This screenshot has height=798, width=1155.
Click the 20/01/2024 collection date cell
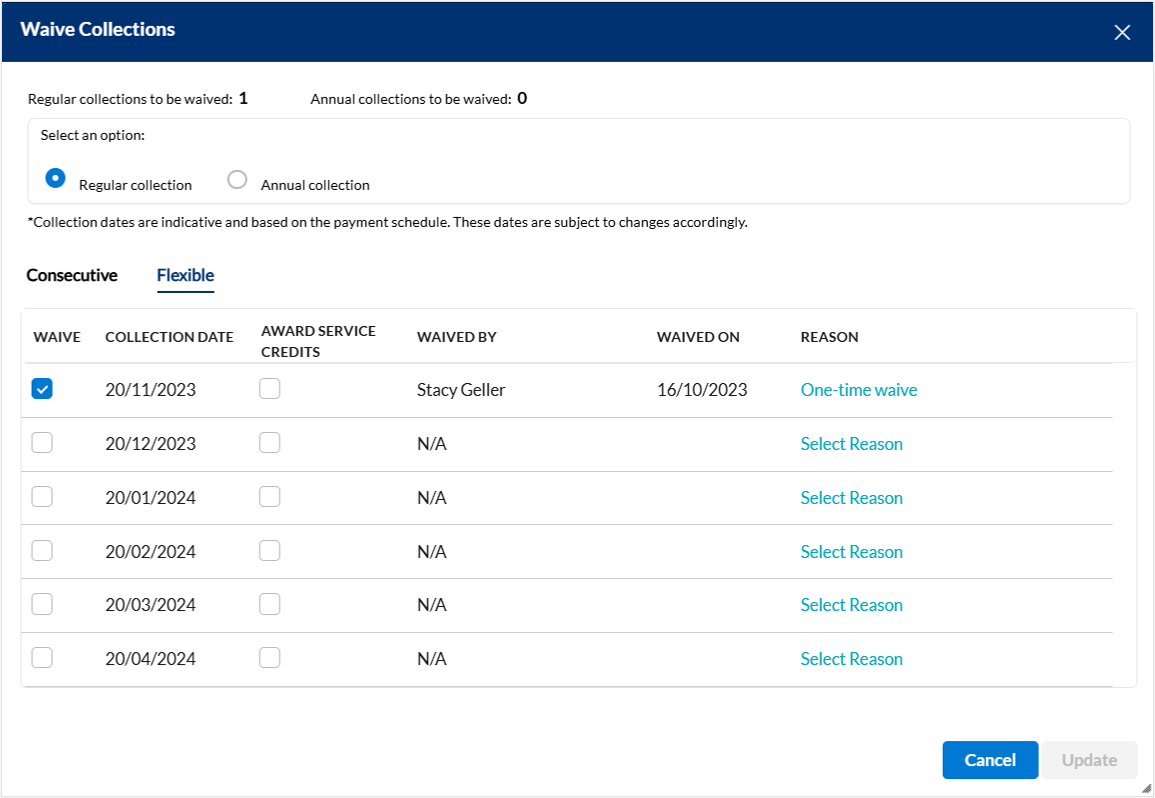click(x=150, y=497)
